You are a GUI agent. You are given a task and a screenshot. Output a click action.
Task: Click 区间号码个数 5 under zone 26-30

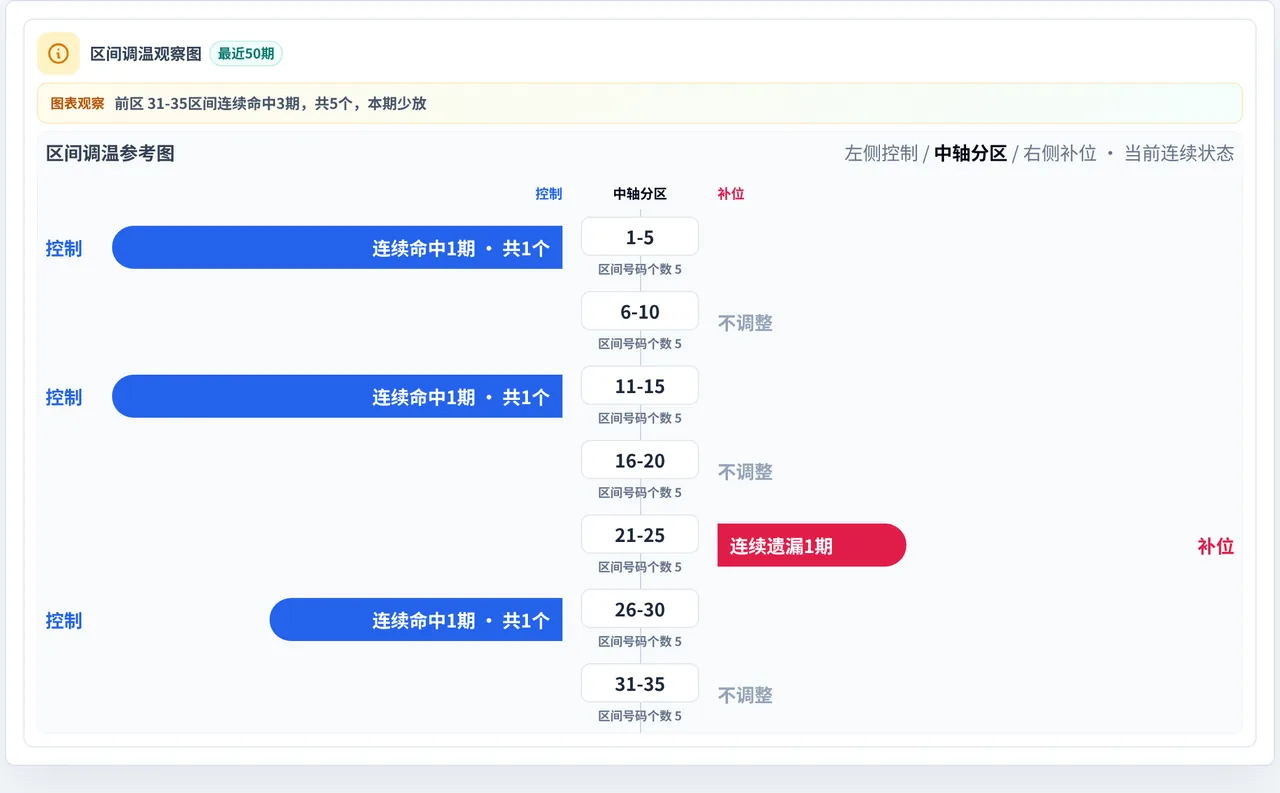click(640, 642)
